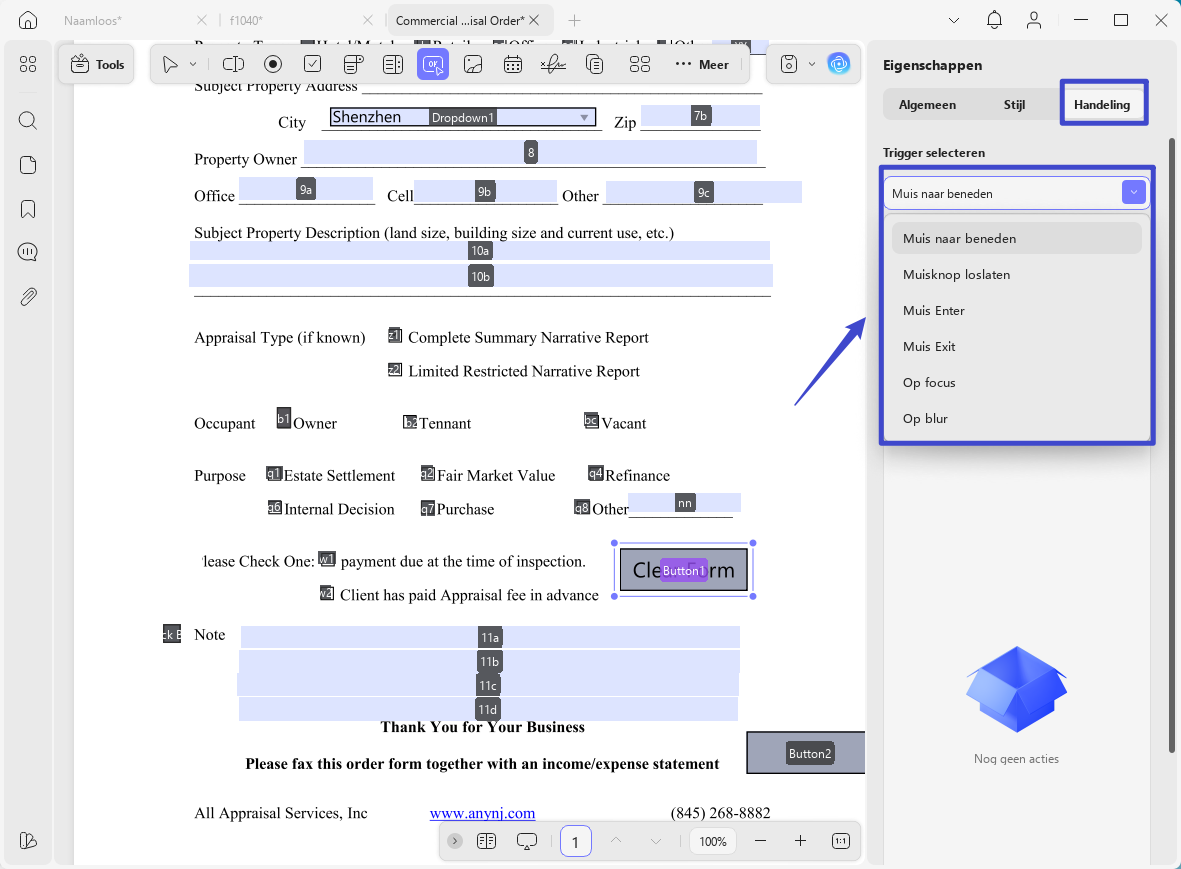This screenshot has width=1181, height=869.
Task: Click the Property Owner field 8
Action: point(530,152)
